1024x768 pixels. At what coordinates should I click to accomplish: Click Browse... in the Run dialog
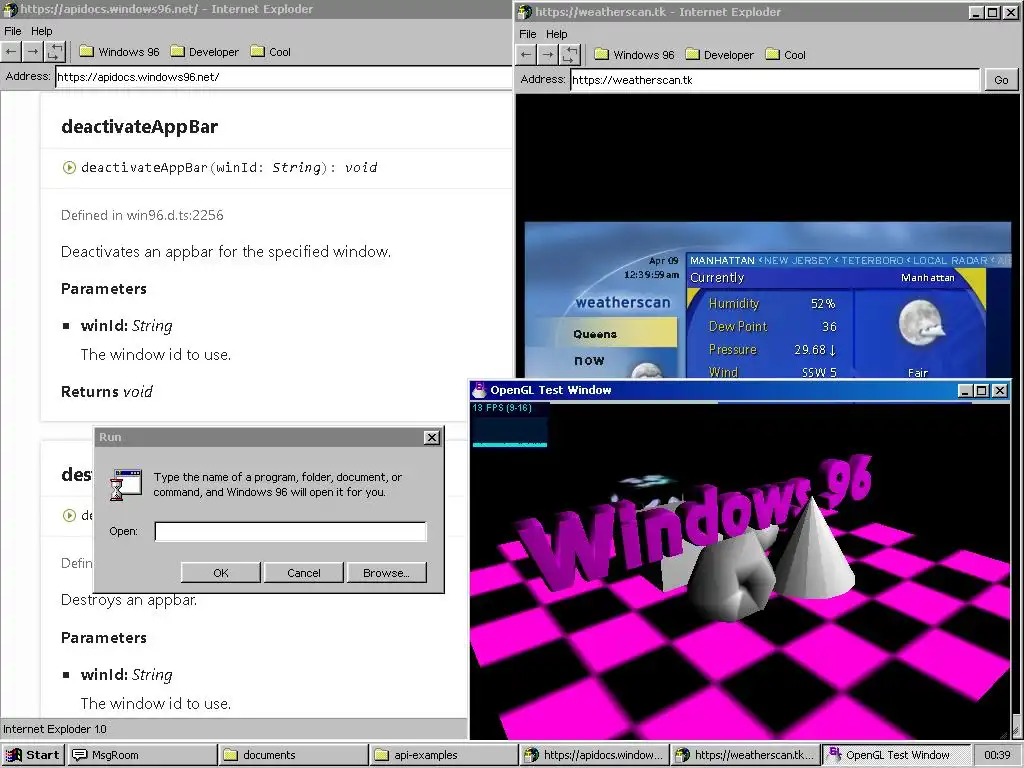[387, 573]
